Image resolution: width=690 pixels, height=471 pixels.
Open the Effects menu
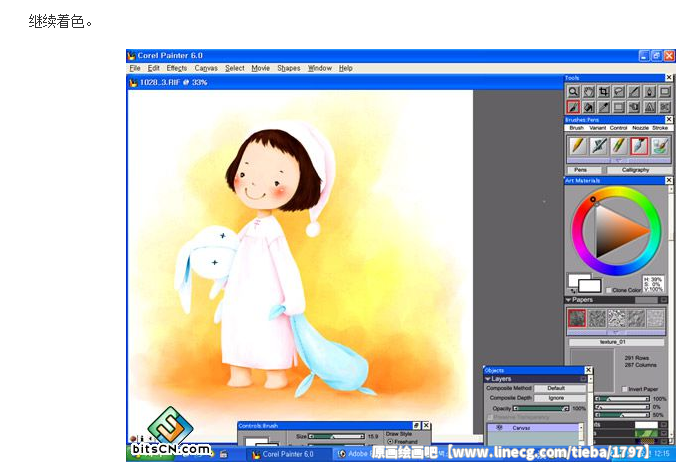coord(176,68)
